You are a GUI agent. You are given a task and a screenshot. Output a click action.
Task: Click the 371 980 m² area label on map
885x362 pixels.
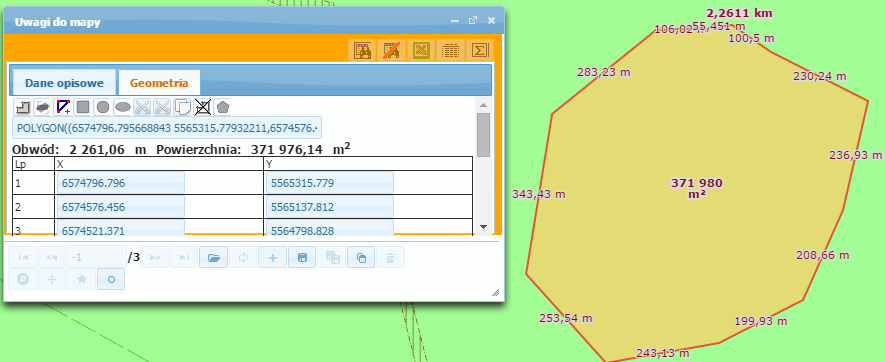(x=697, y=188)
